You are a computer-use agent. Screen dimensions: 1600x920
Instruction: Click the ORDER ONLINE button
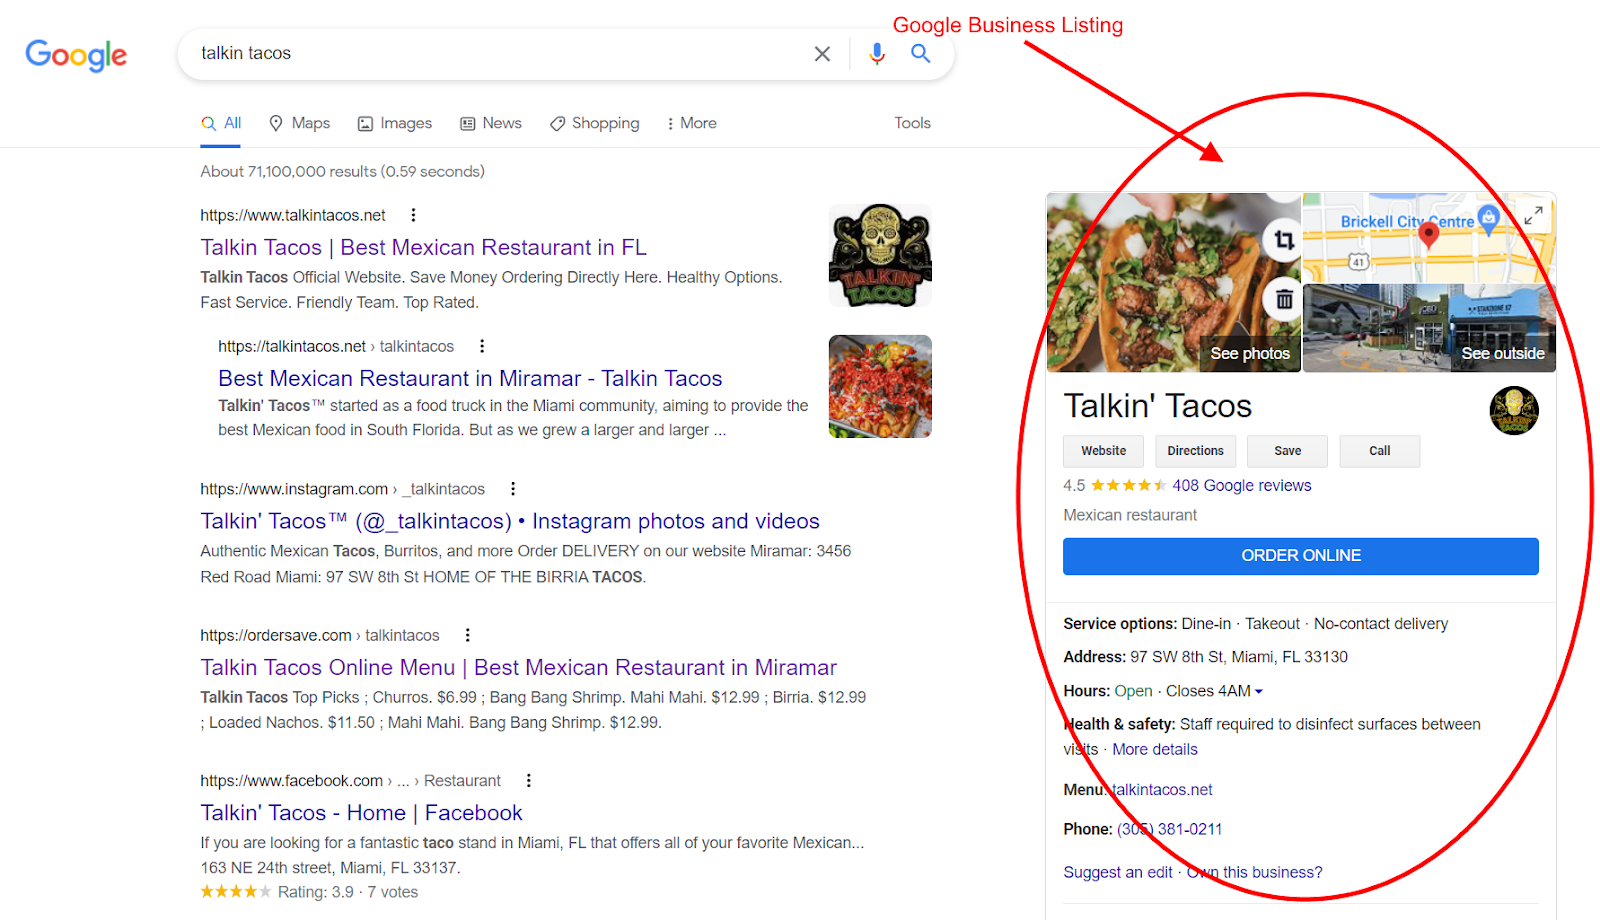click(x=1301, y=556)
